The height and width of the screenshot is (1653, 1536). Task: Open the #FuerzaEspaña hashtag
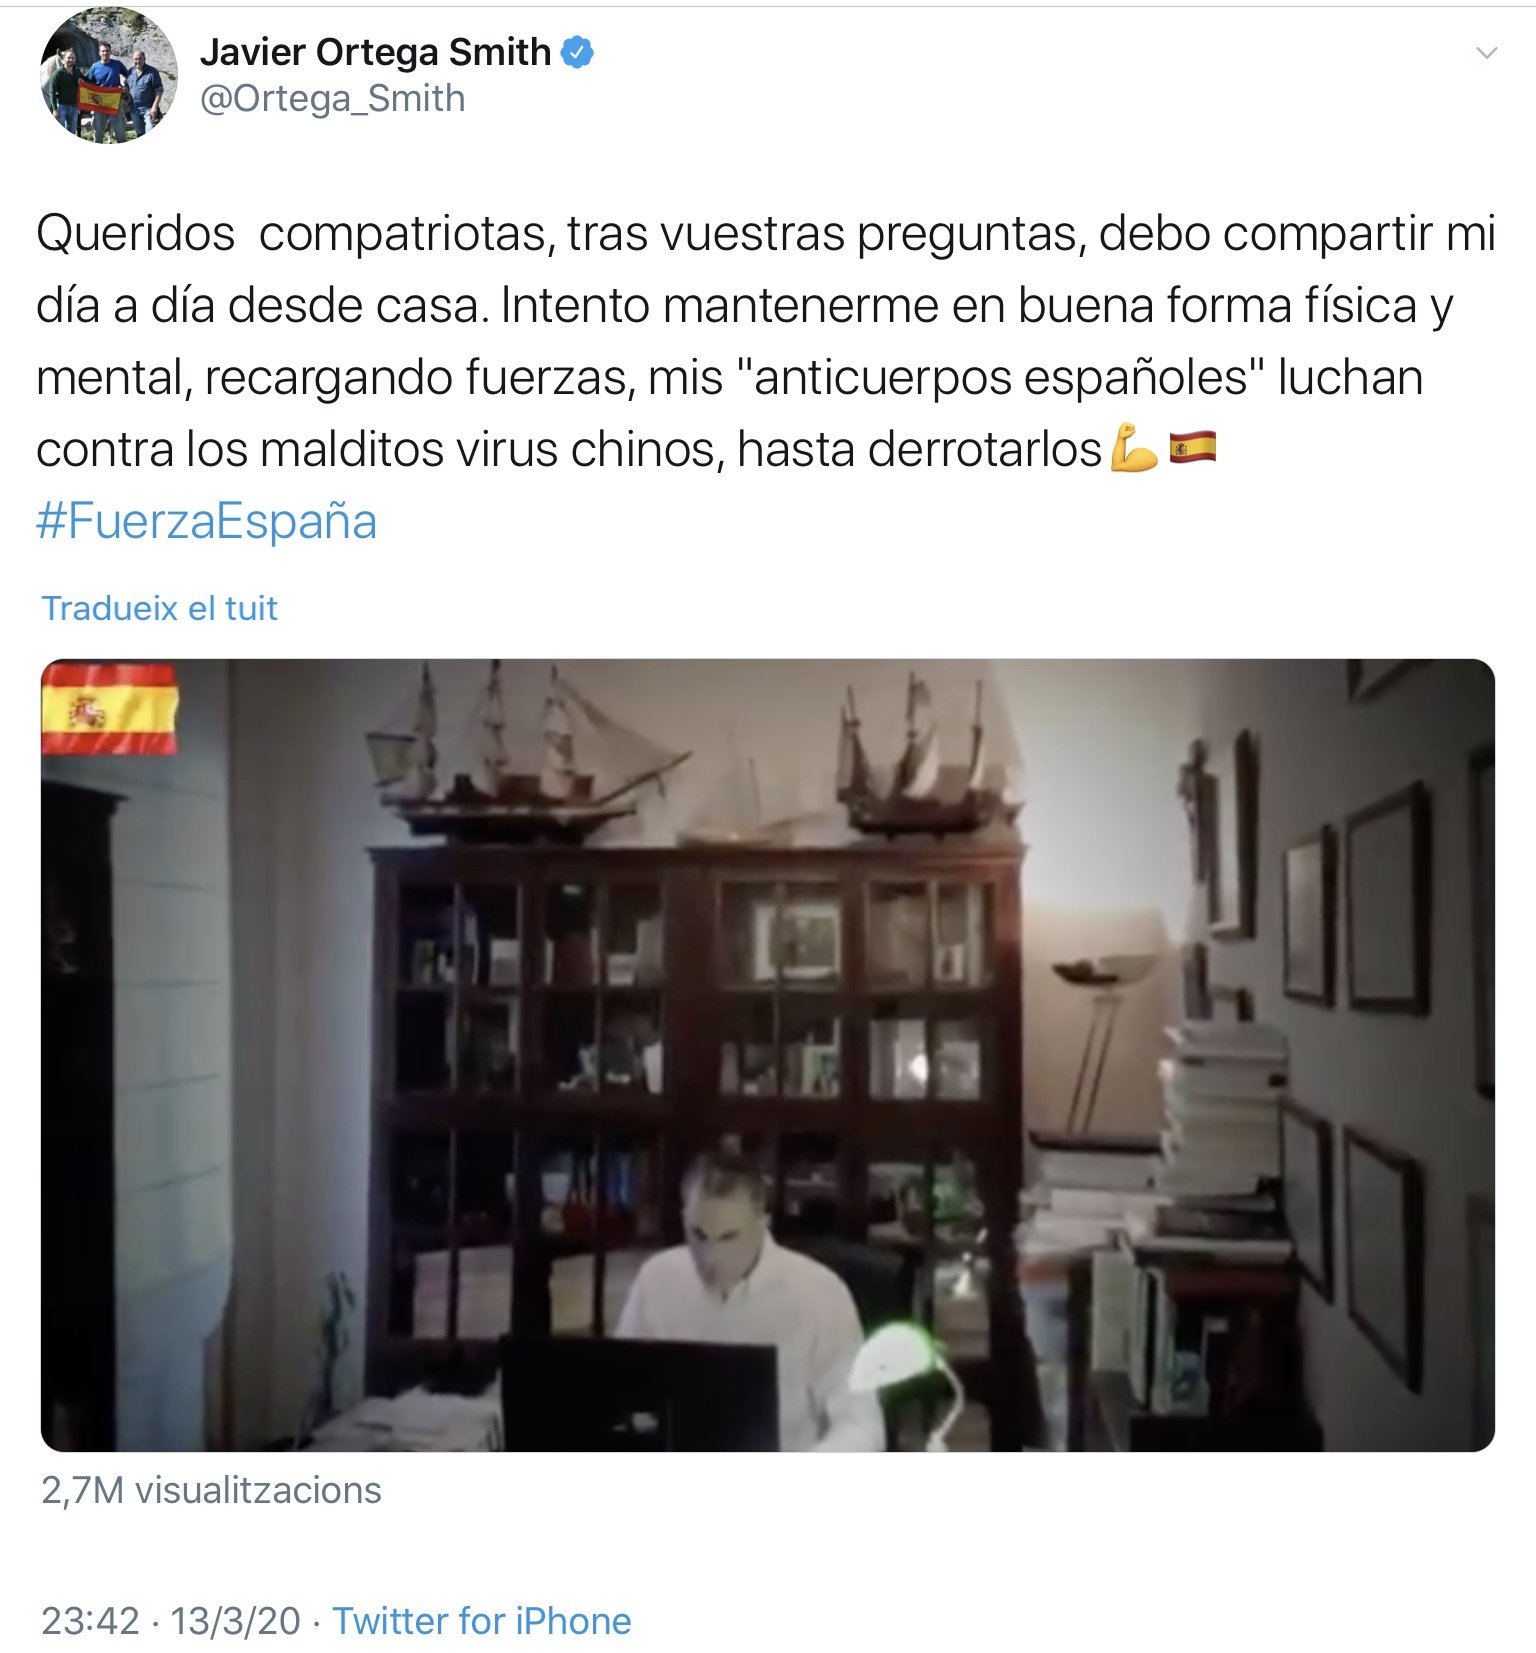pyautogui.click(x=207, y=521)
